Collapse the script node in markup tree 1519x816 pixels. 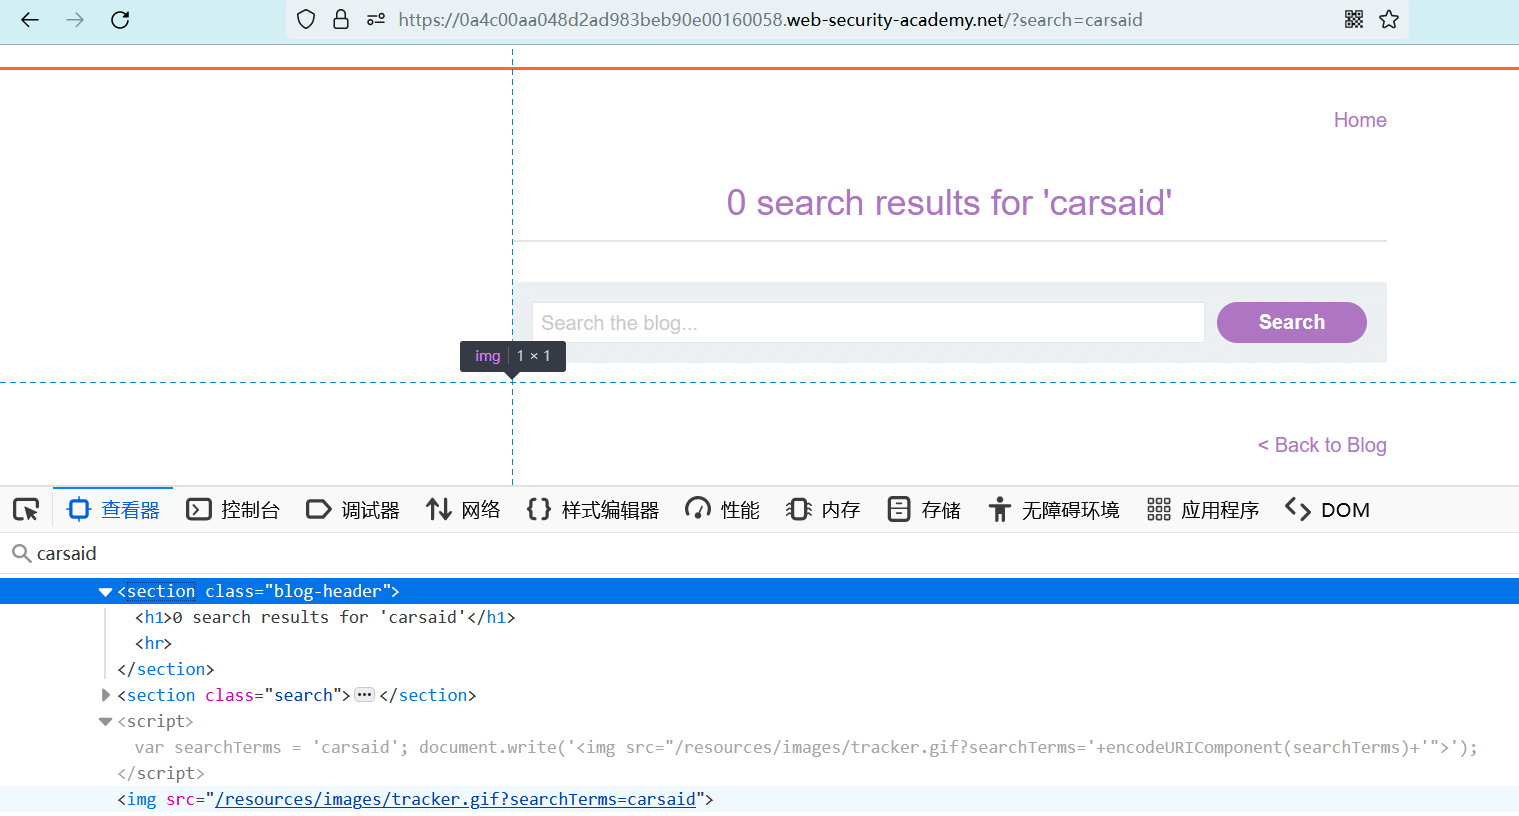tap(105, 722)
